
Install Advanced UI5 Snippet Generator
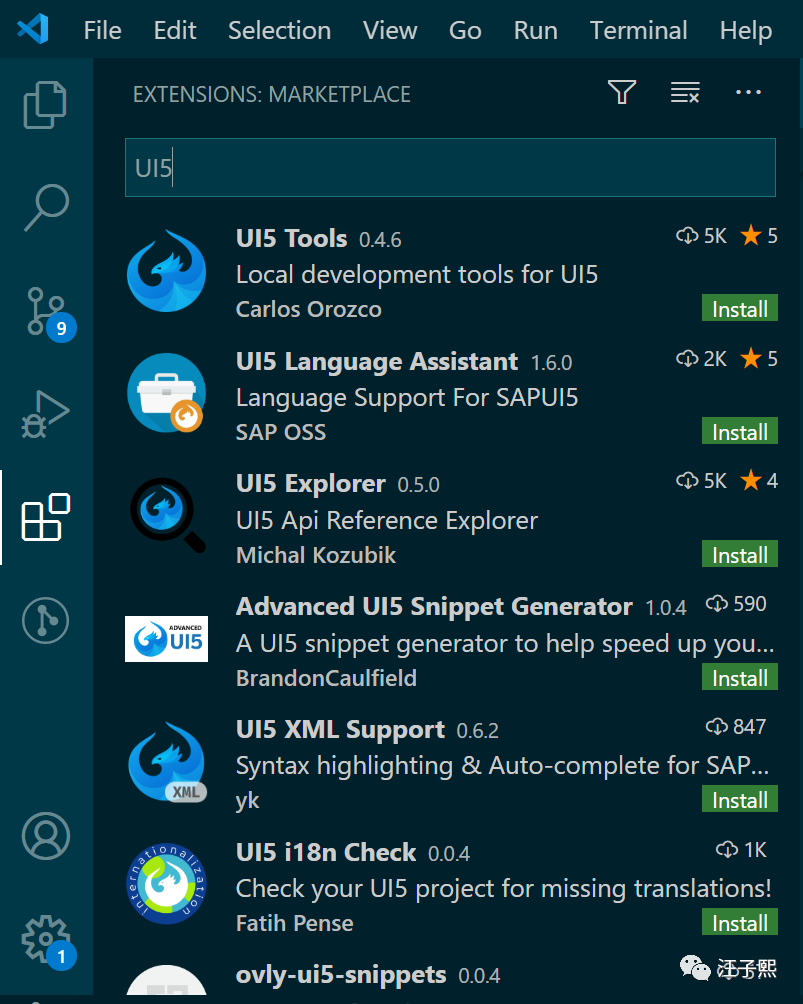tap(740, 677)
